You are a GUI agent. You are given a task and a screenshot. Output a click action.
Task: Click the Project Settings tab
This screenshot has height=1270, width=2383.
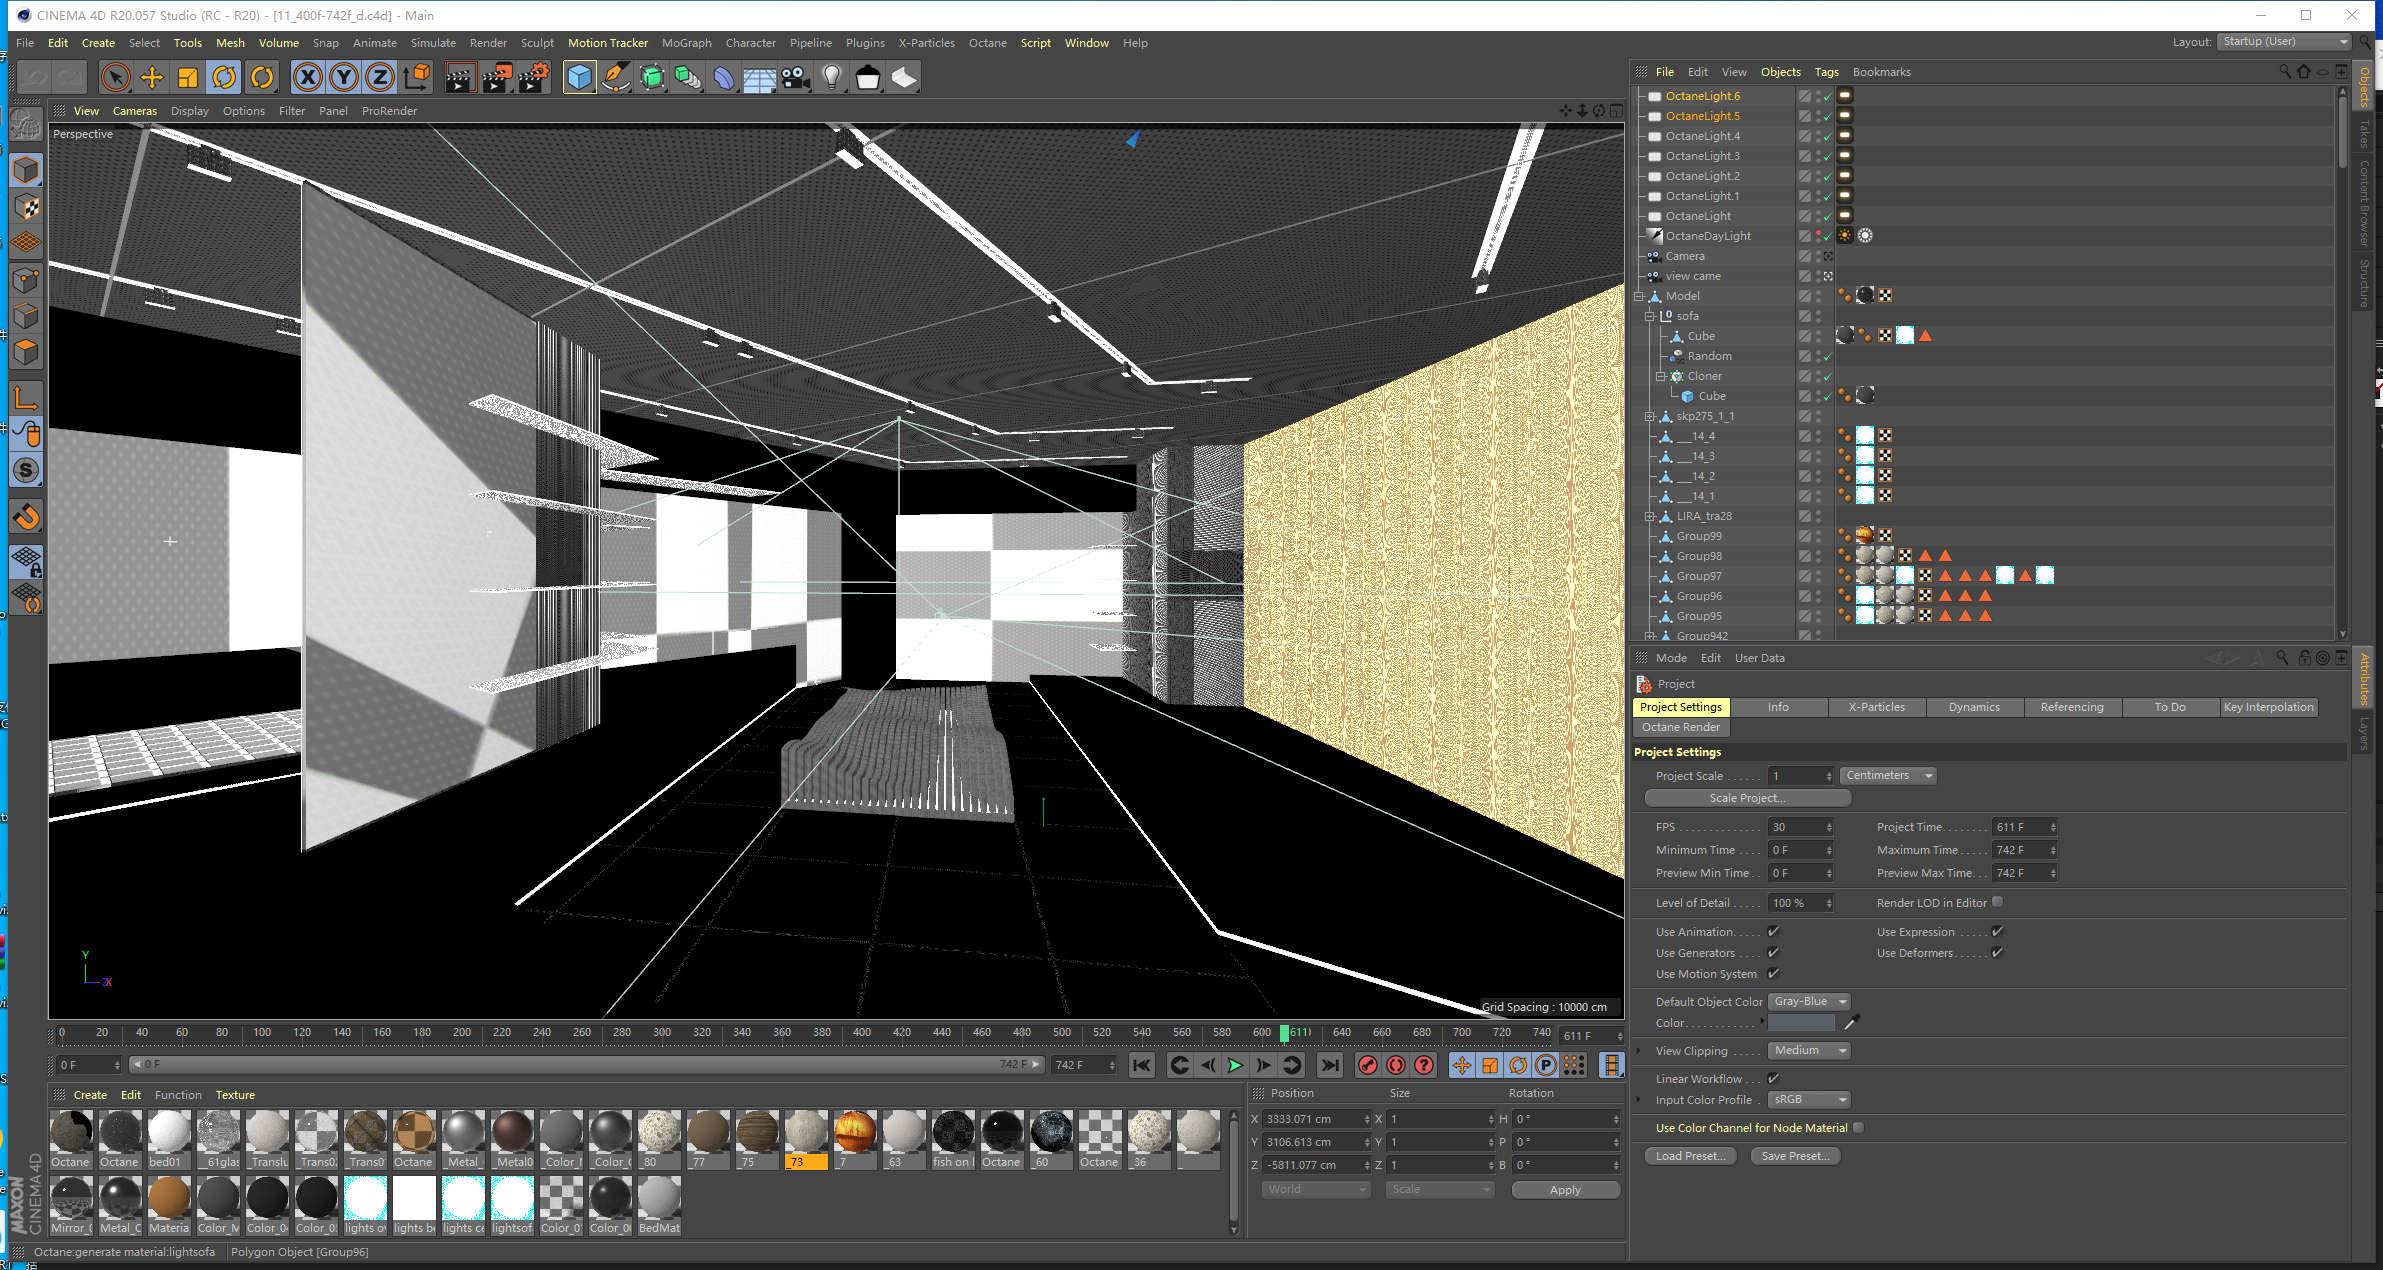[x=1683, y=706]
